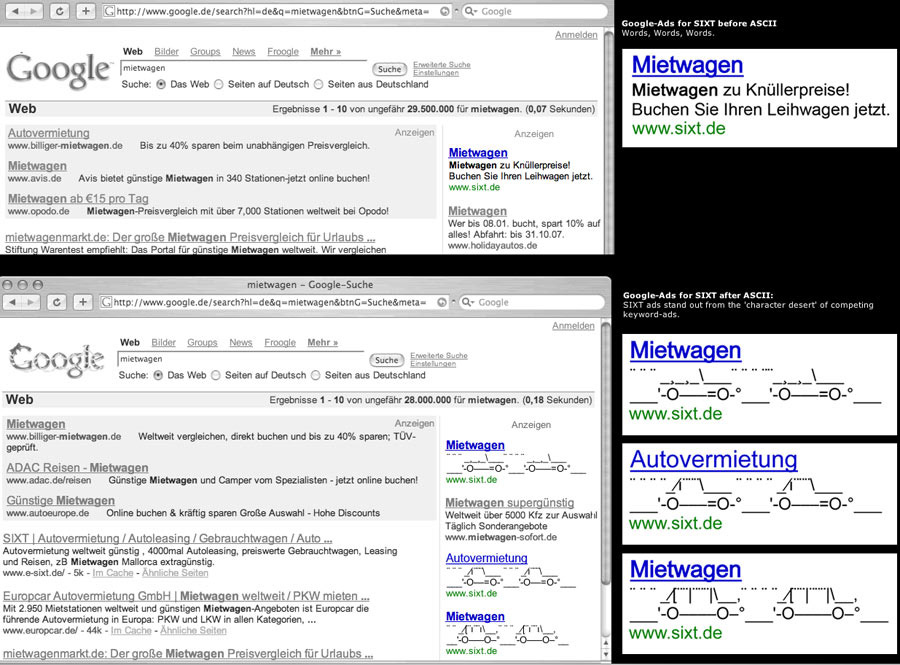Screen dimensions: 900x665
Task: Click the Google search input in the bottom window
Action: coord(240,359)
